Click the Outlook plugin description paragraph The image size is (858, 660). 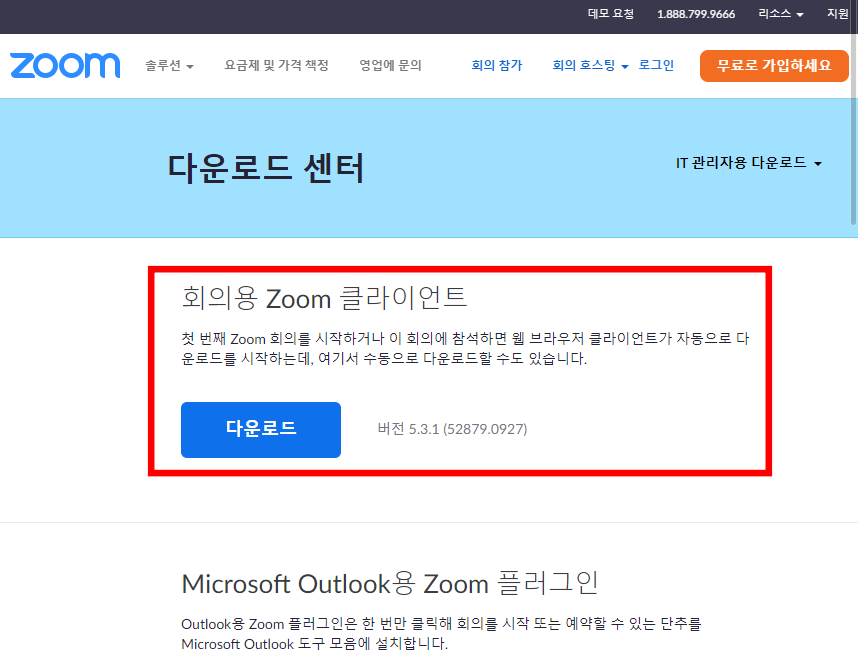pyautogui.click(x=441, y=634)
